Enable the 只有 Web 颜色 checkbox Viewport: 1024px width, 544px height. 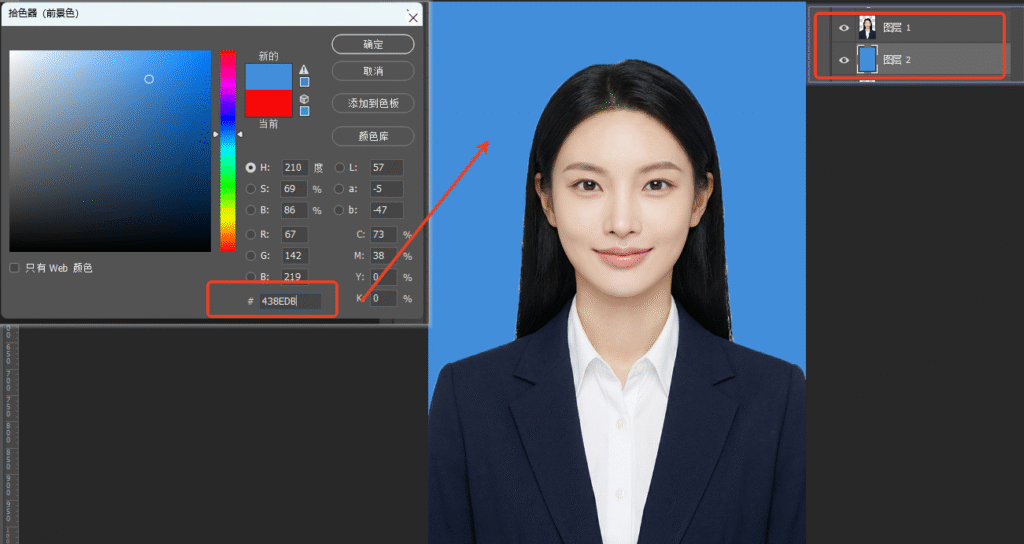pos(14,268)
